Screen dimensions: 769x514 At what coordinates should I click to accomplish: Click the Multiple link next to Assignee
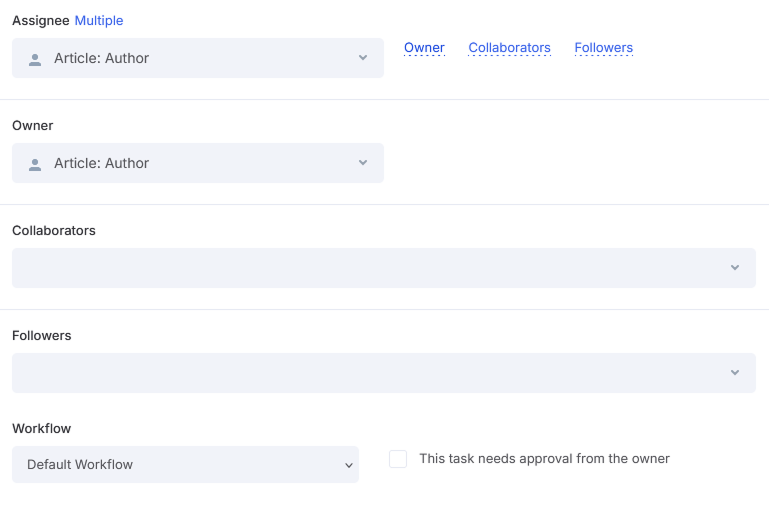point(99,20)
